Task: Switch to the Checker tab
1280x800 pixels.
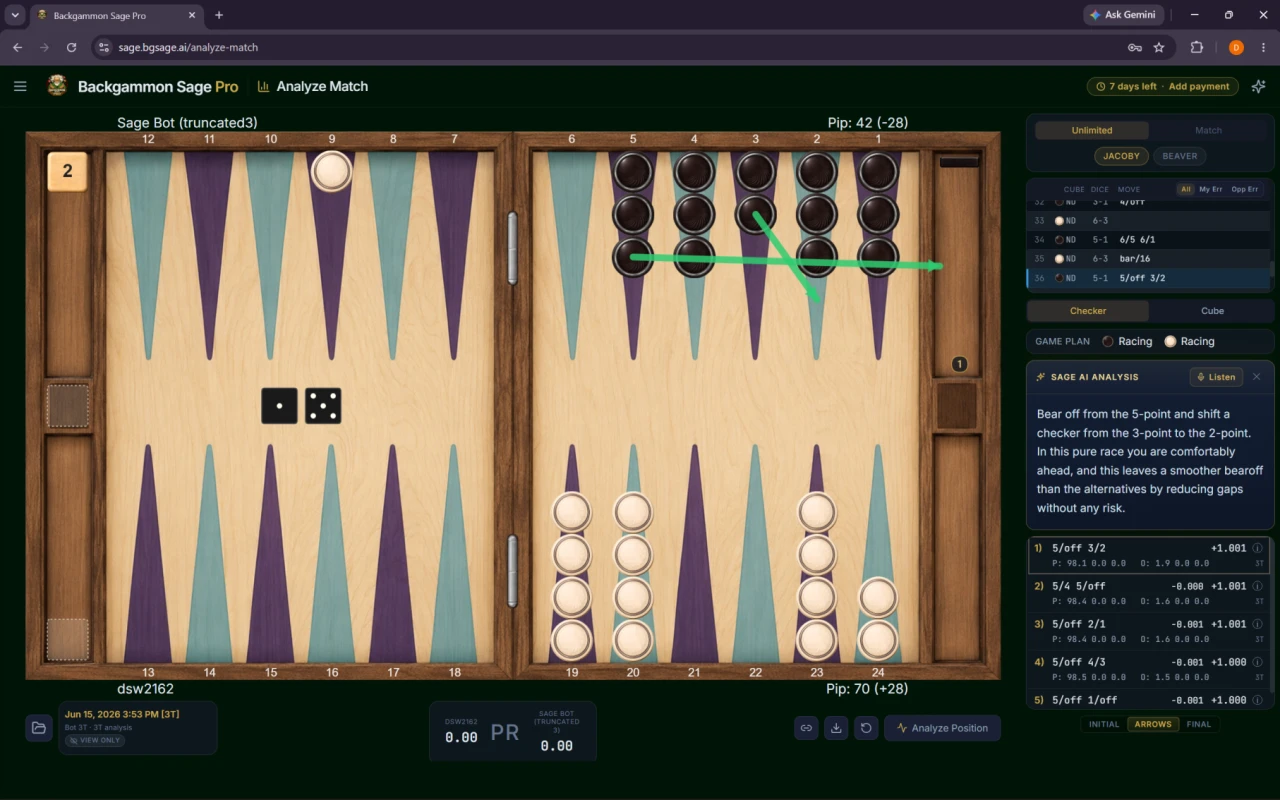Action: (x=1088, y=311)
